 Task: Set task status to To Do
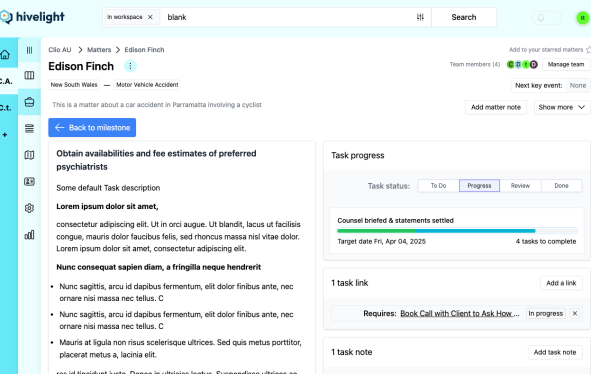click(x=438, y=186)
